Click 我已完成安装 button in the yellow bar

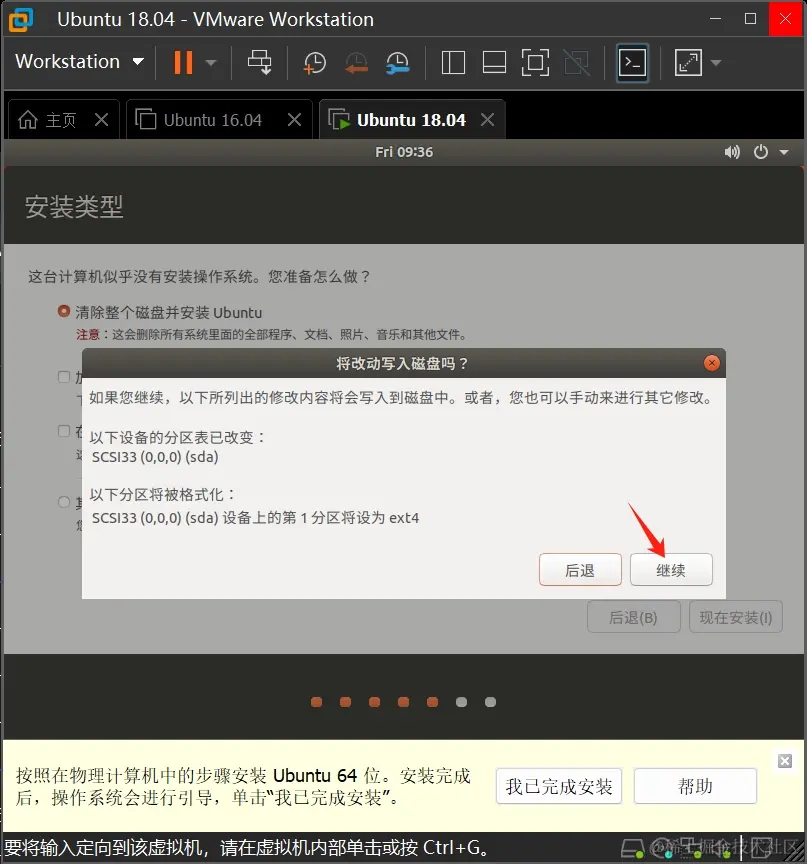click(559, 786)
